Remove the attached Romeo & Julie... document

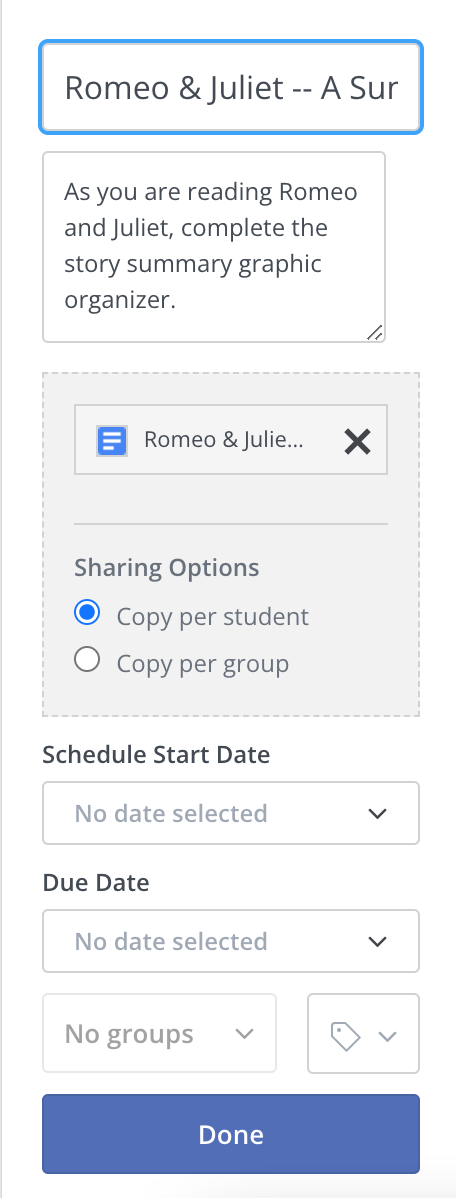[x=357, y=441]
